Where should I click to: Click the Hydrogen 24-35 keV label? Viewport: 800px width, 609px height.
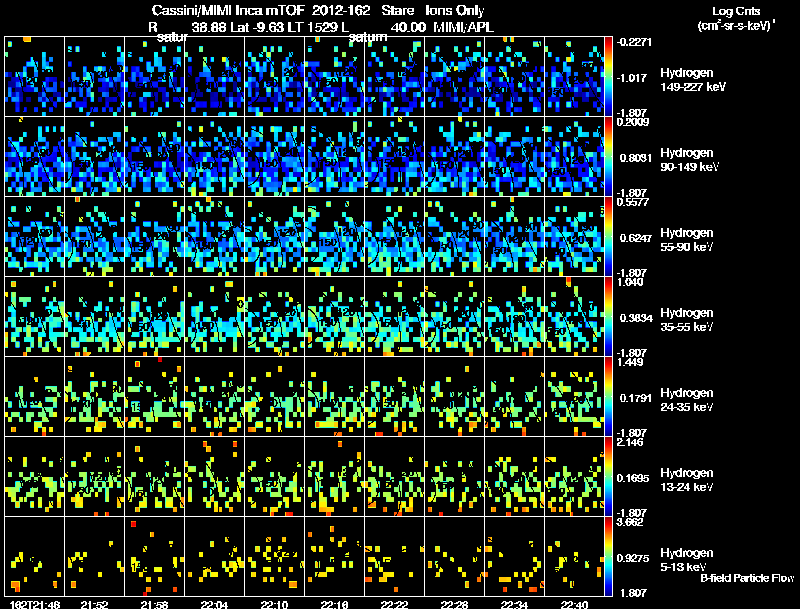point(687,400)
